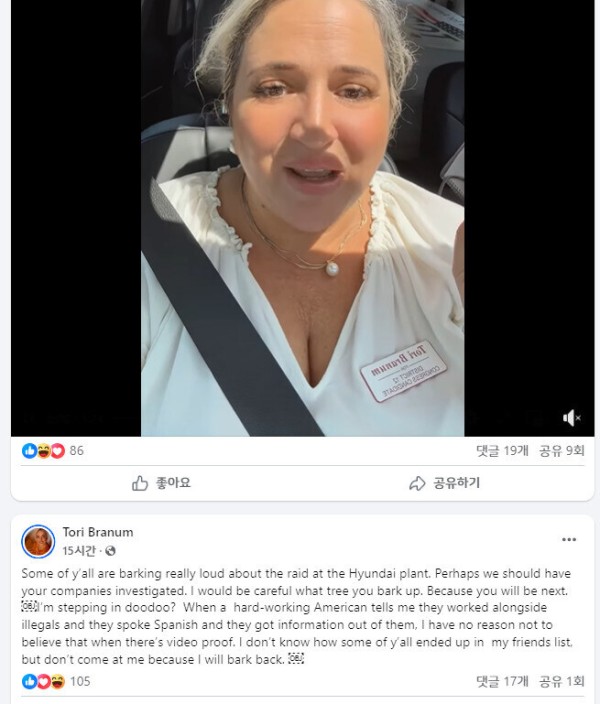Open Tori Branum's profile picture
This screenshot has width=600, height=704.
[x=38, y=541]
